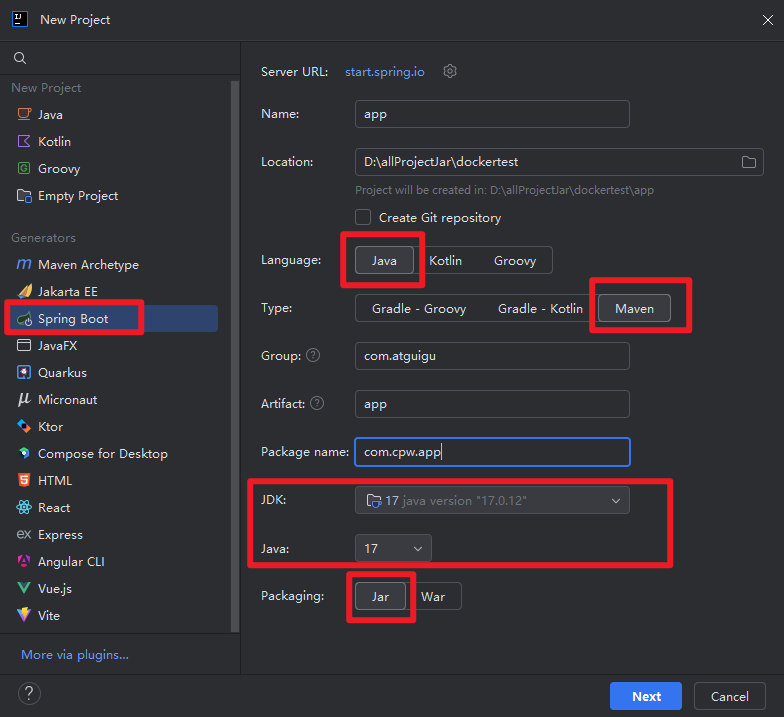Click the Name input field
This screenshot has height=717, width=784.
point(492,114)
